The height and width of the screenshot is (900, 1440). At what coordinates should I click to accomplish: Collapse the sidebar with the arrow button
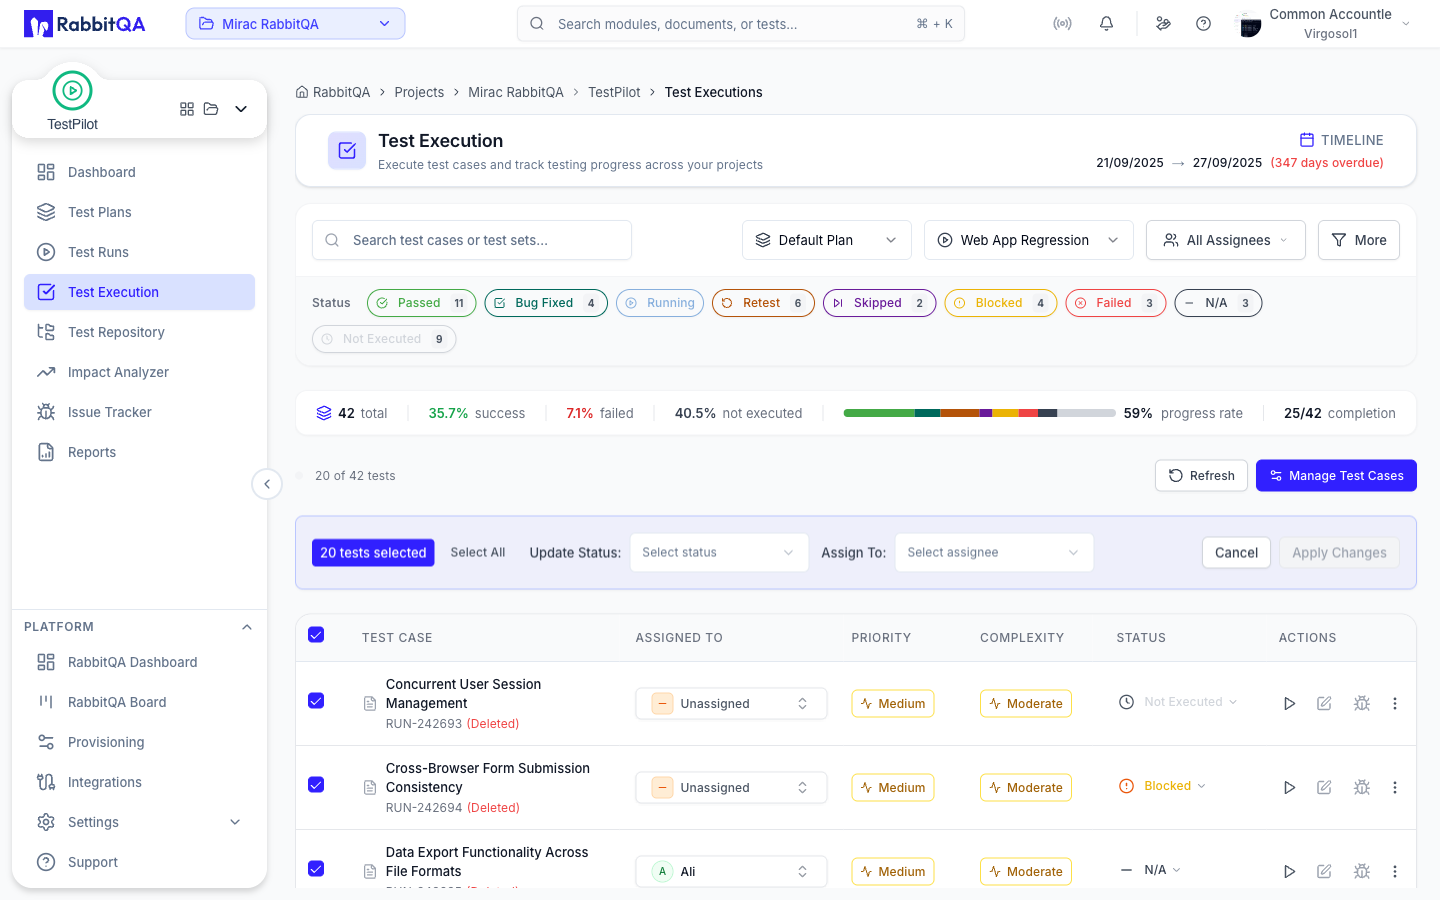coord(267,484)
